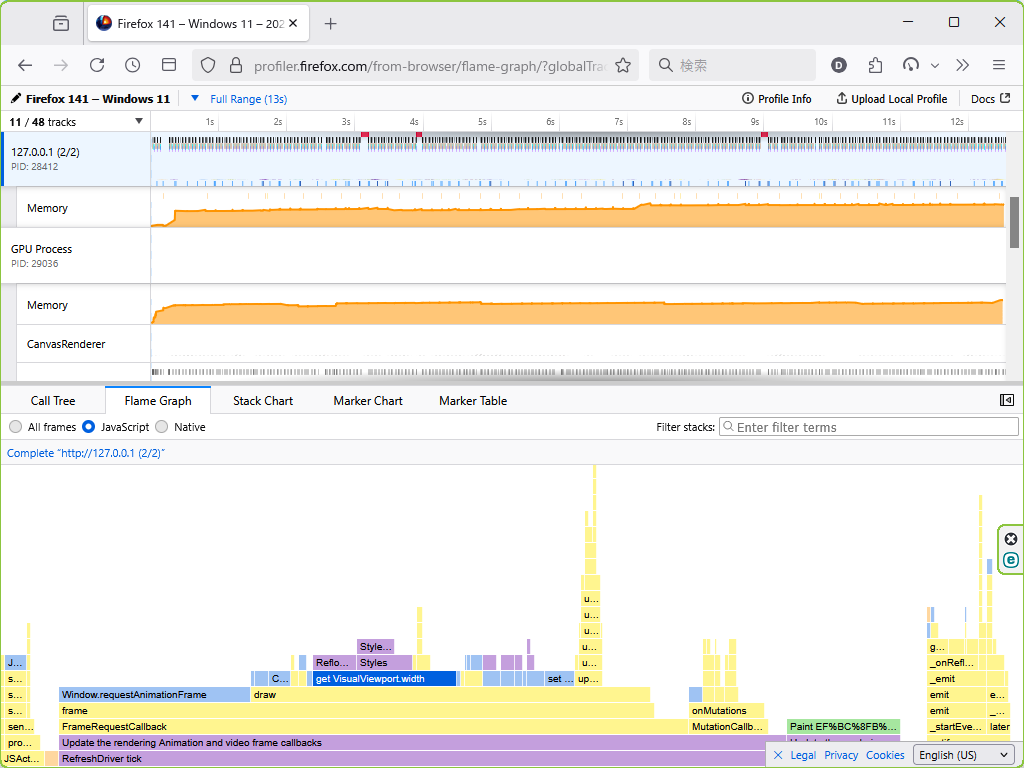Open tracking protection shield icon
Screen dimensions: 1024x768
pyautogui.click(x=208, y=65)
